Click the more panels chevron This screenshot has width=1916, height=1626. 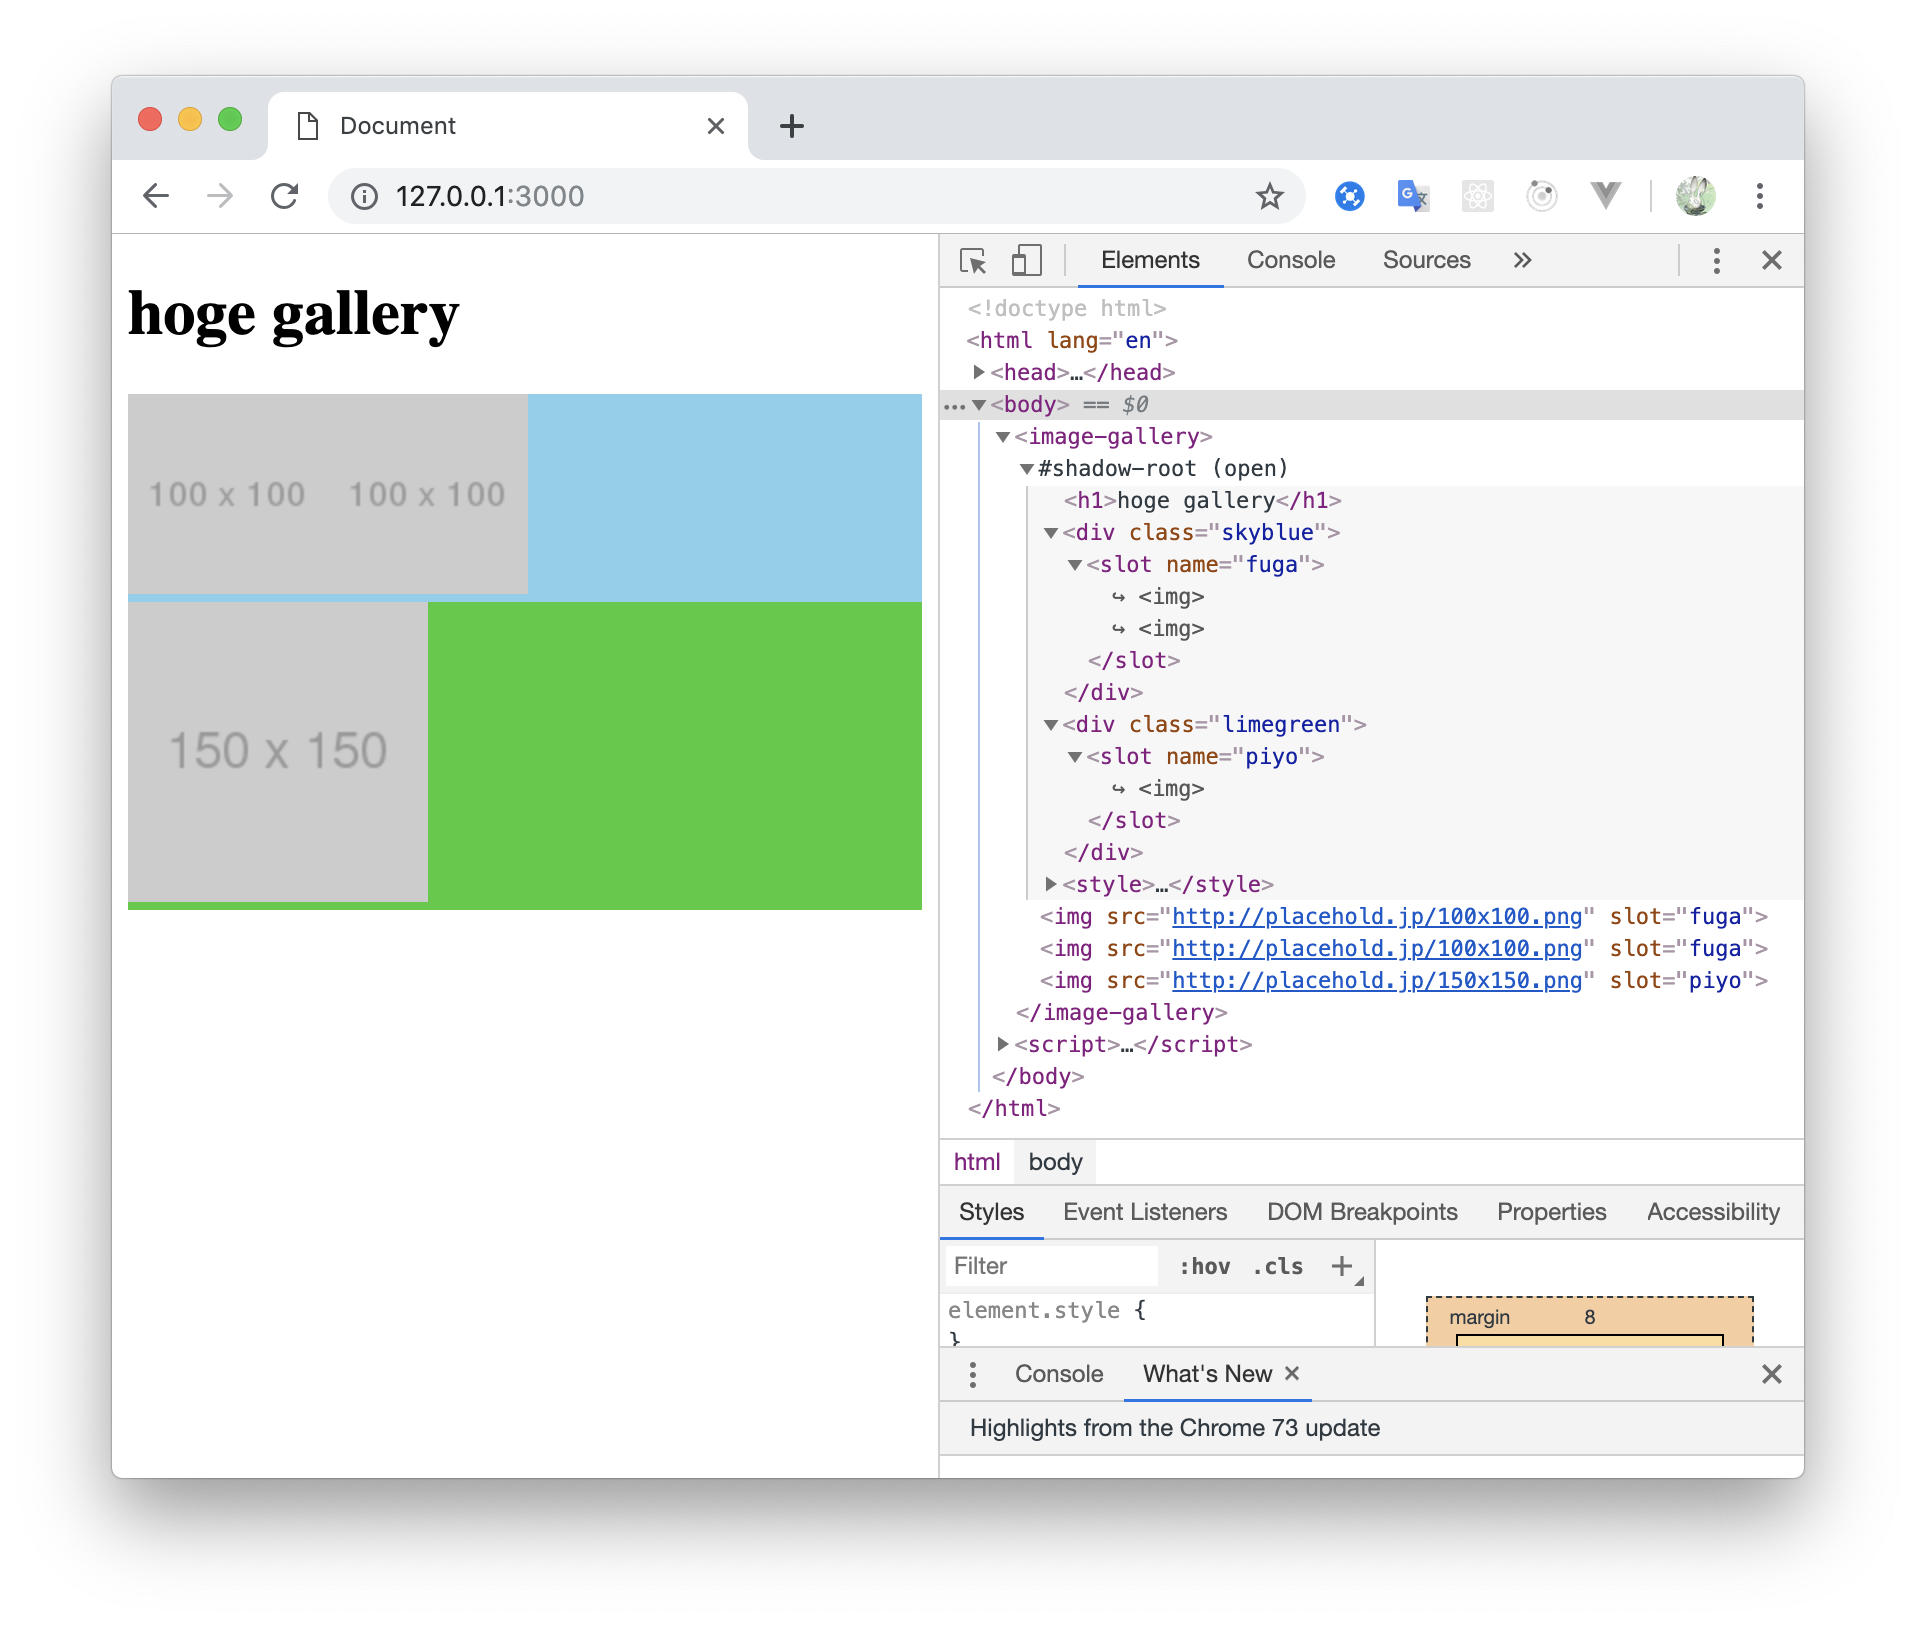point(1521,260)
